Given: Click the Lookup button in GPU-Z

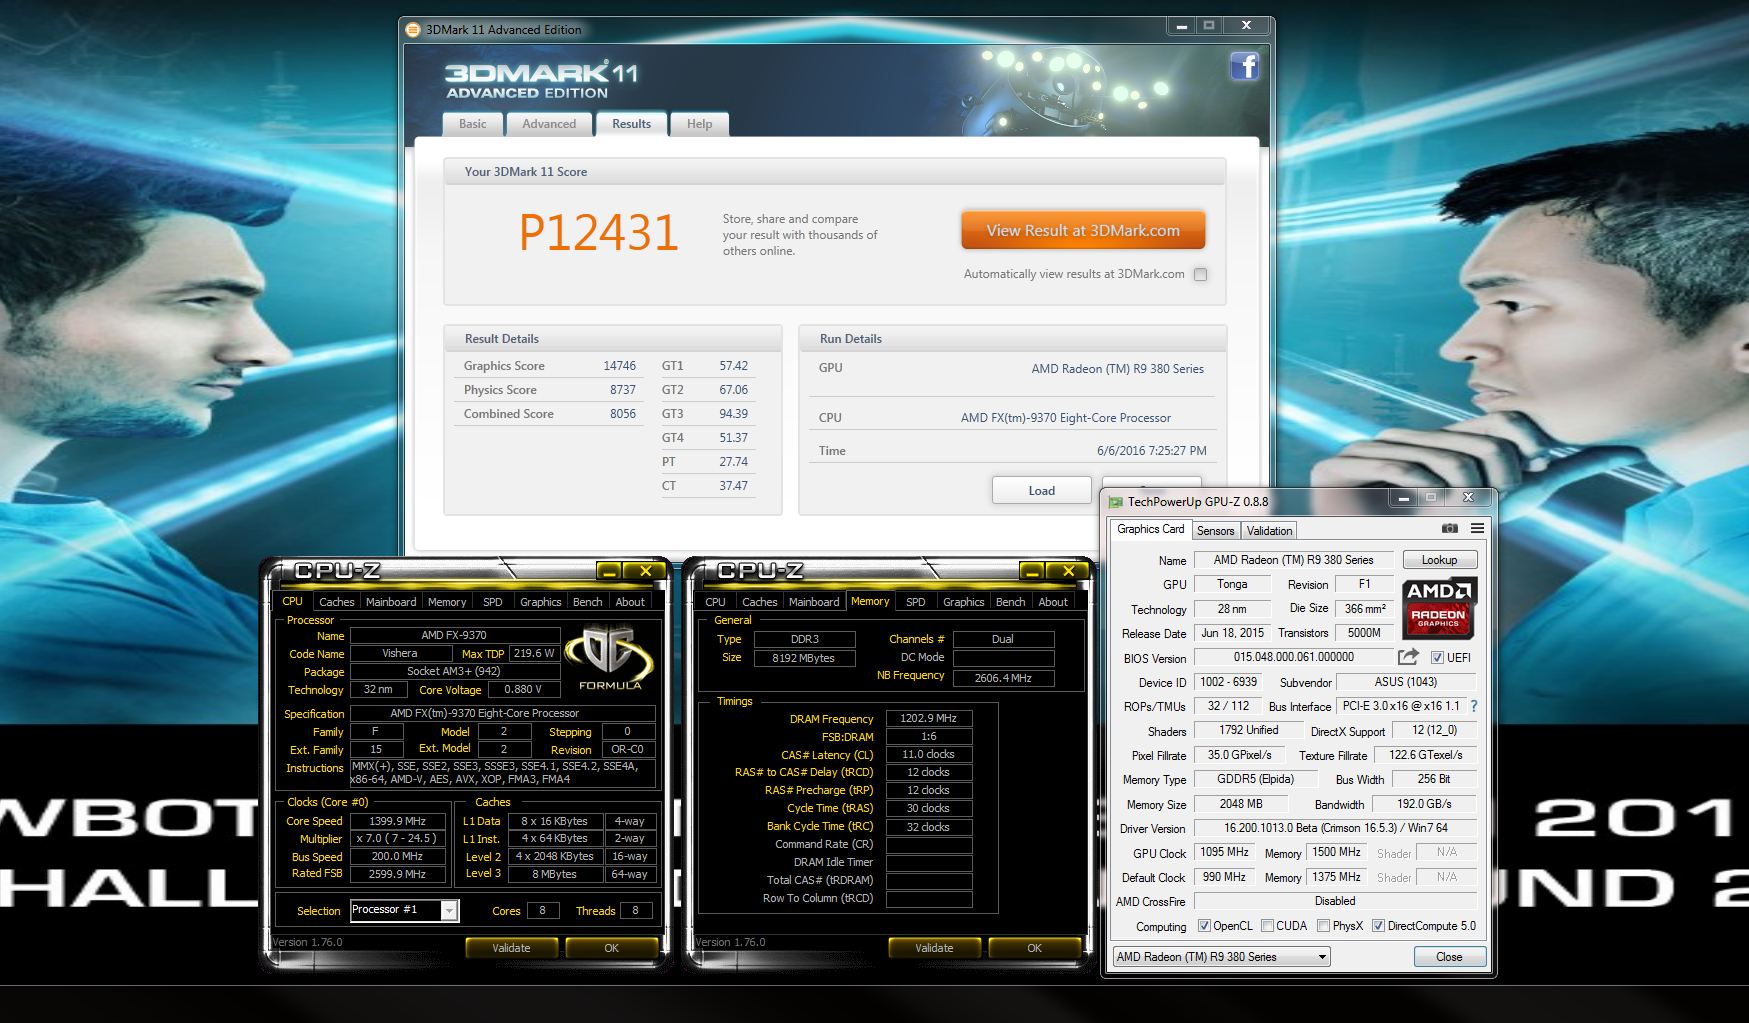Looking at the screenshot, I should tap(1439, 560).
